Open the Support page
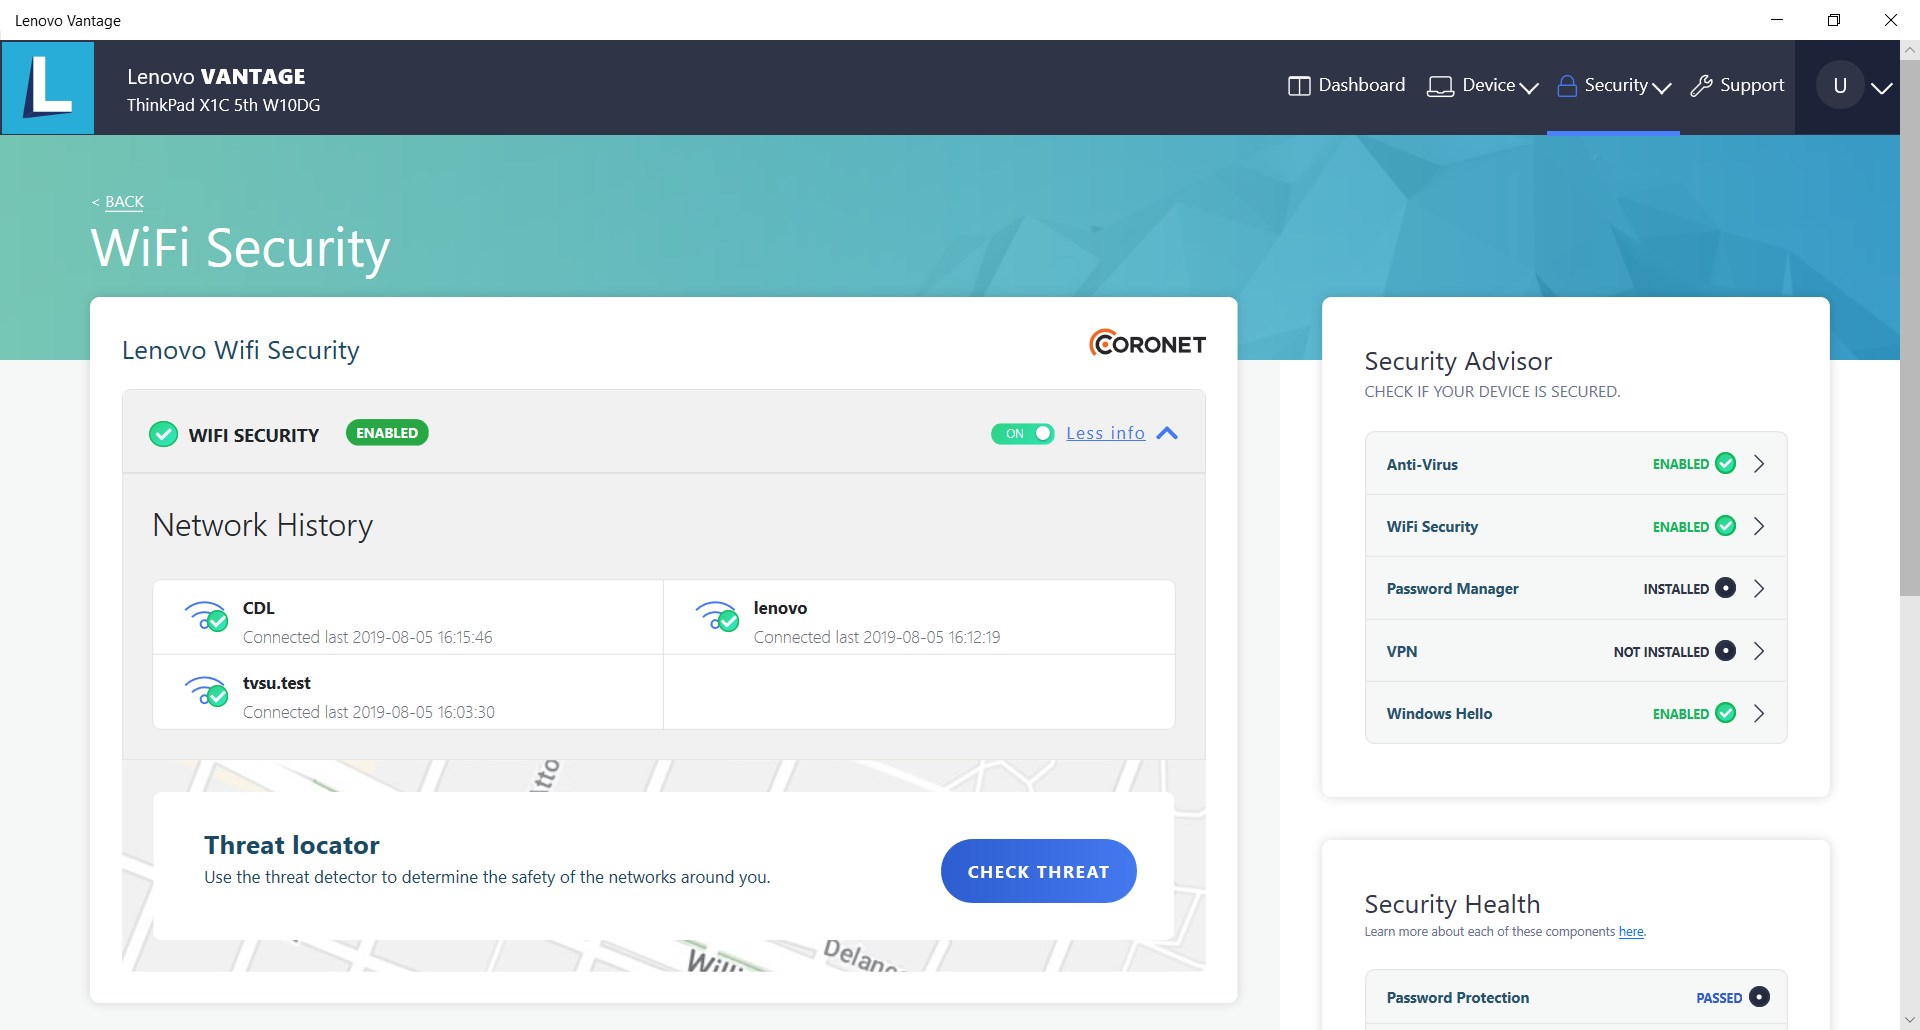Viewport: 1920px width, 1030px height. tap(1737, 86)
